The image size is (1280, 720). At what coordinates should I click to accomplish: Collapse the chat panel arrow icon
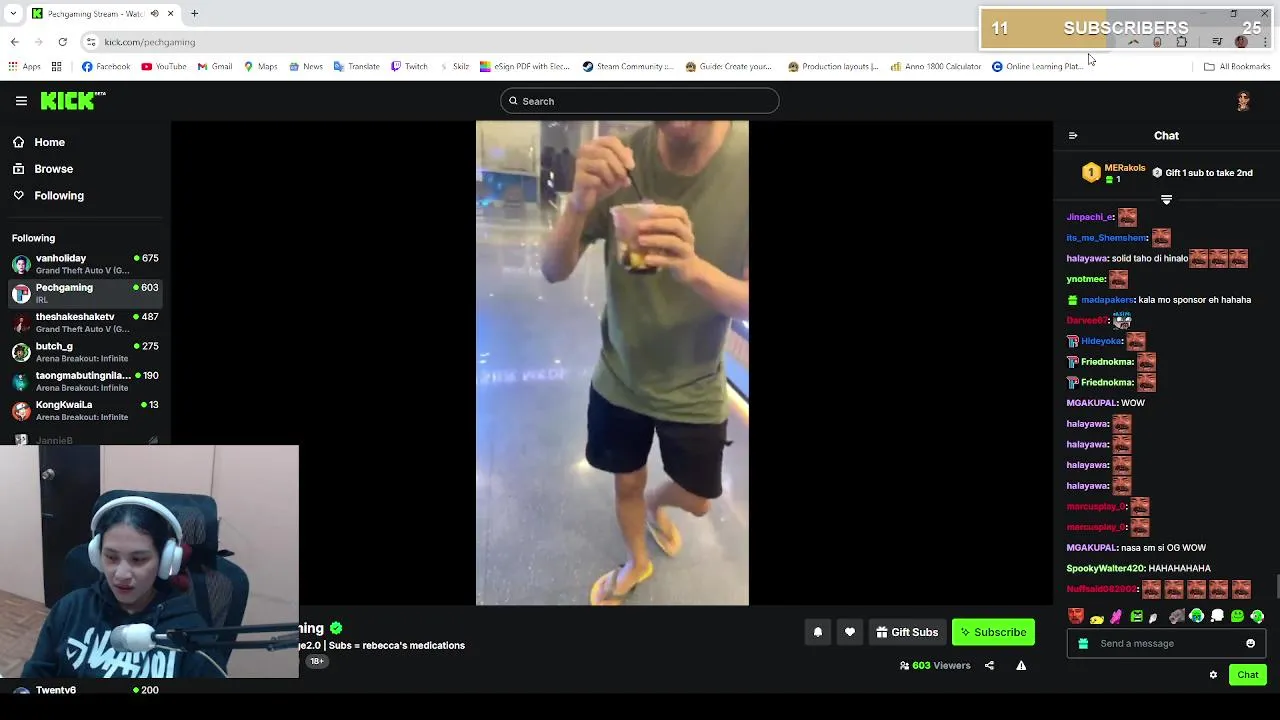(1073, 136)
